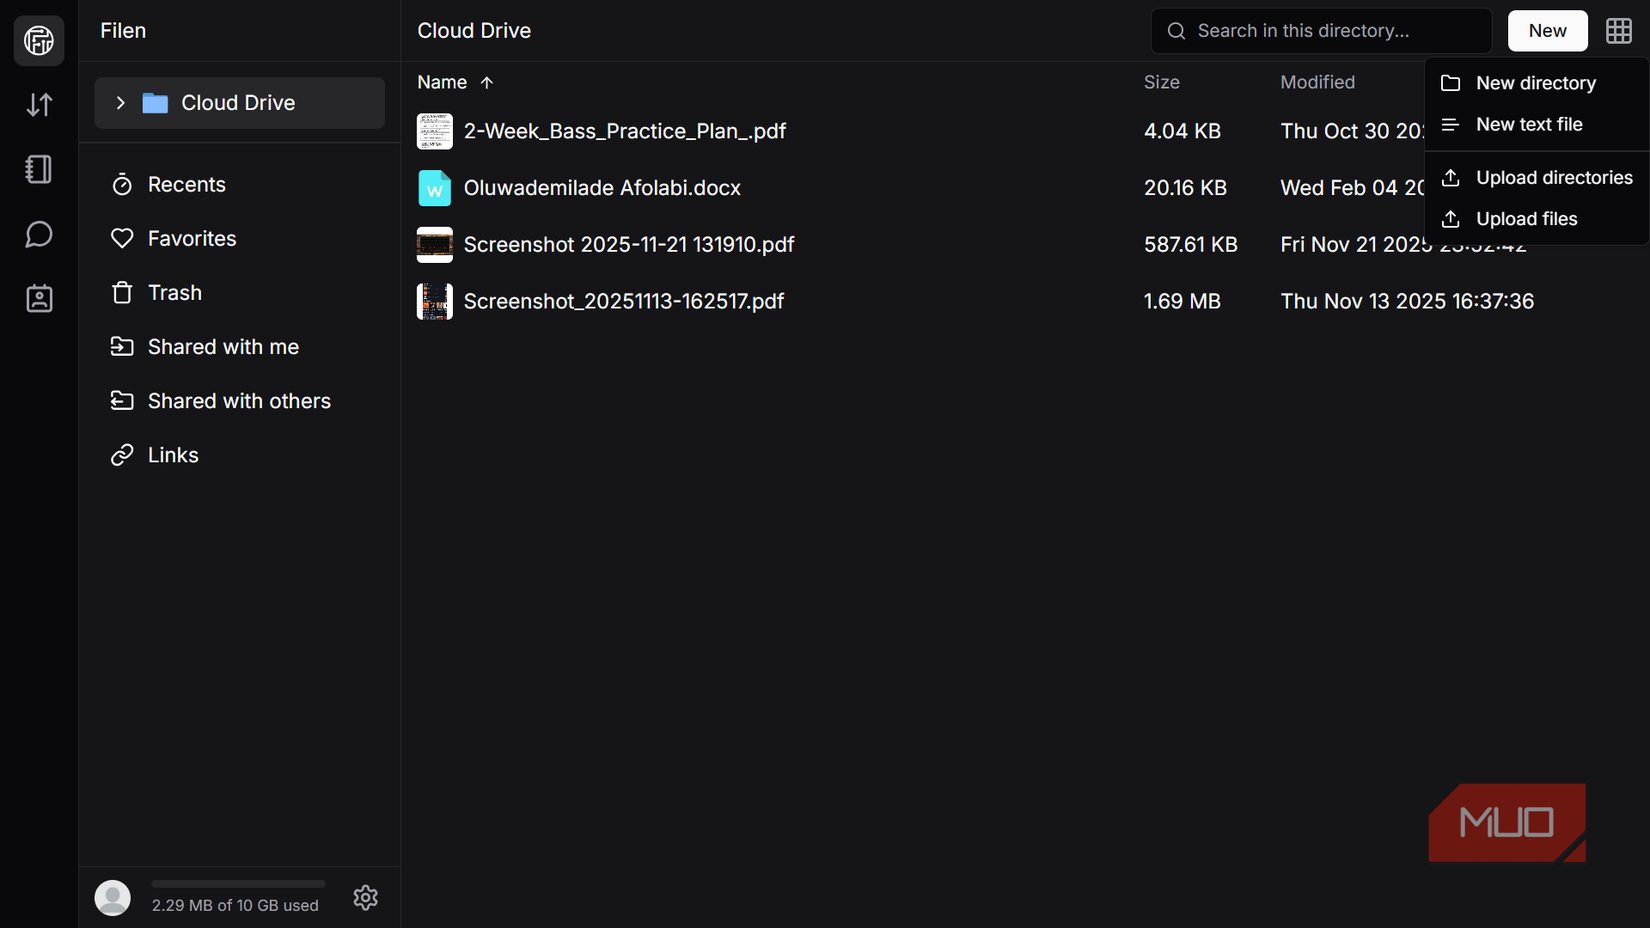Viewport: 1650px width, 928px height.
Task: Open the Shared with me section
Action: [x=223, y=346]
